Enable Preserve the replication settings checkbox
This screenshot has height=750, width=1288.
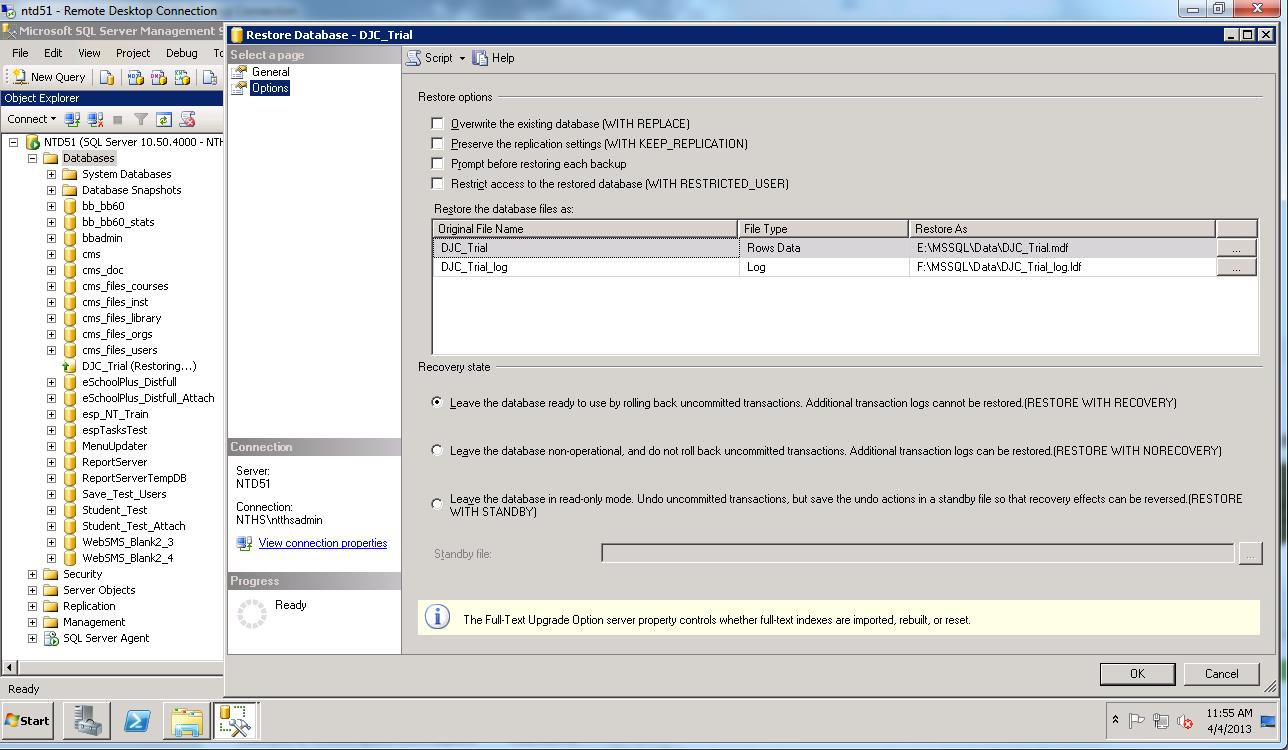tap(437, 144)
